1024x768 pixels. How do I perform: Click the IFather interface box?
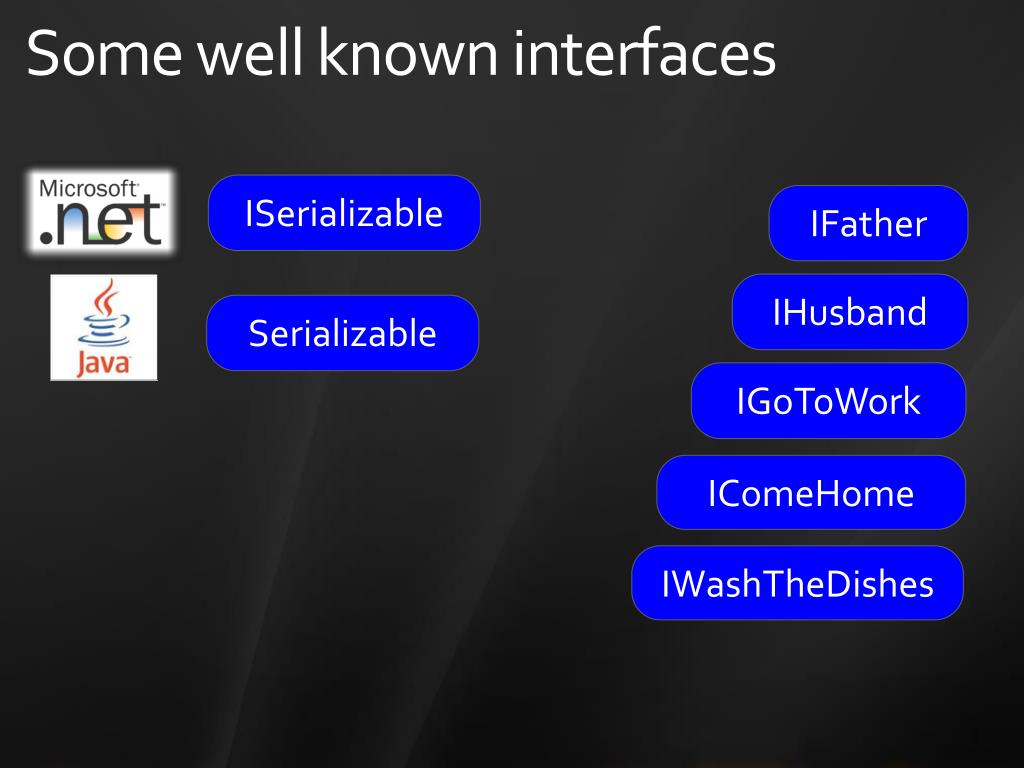pyautogui.click(x=868, y=223)
